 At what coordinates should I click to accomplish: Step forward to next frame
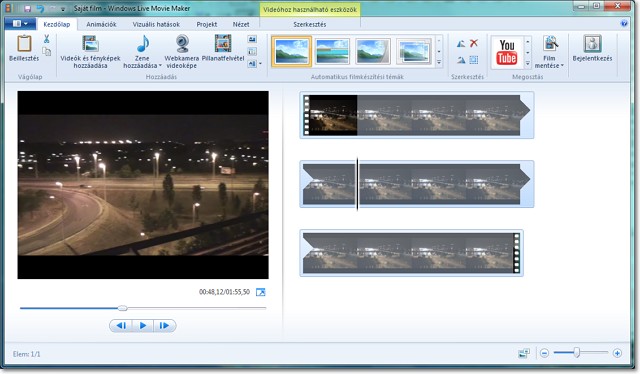click(x=164, y=325)
